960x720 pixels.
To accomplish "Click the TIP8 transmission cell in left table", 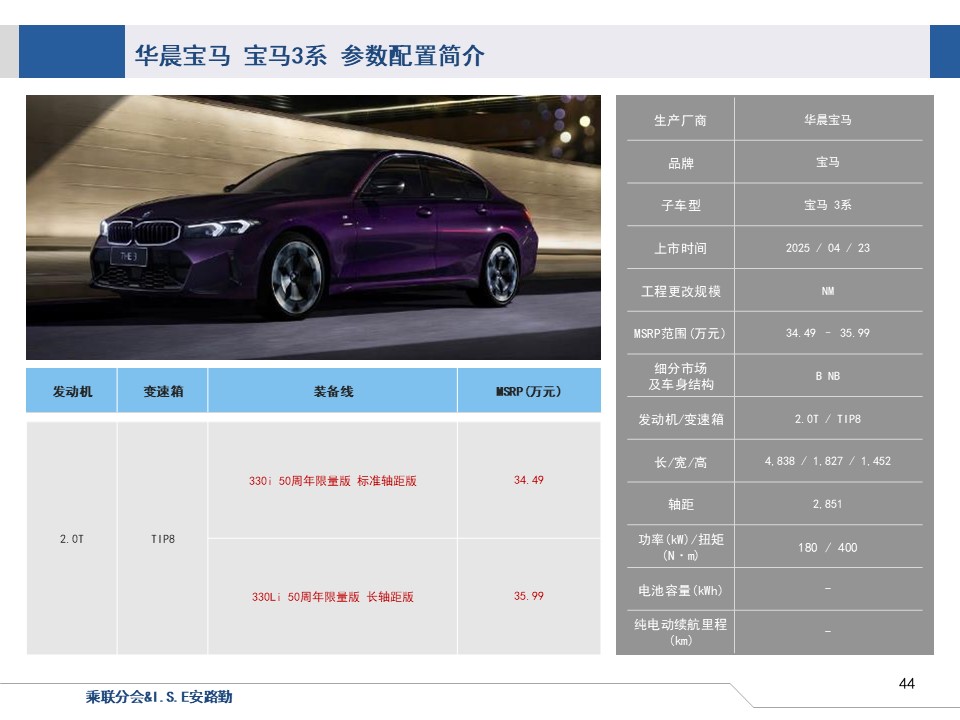I will click(163, 539).
